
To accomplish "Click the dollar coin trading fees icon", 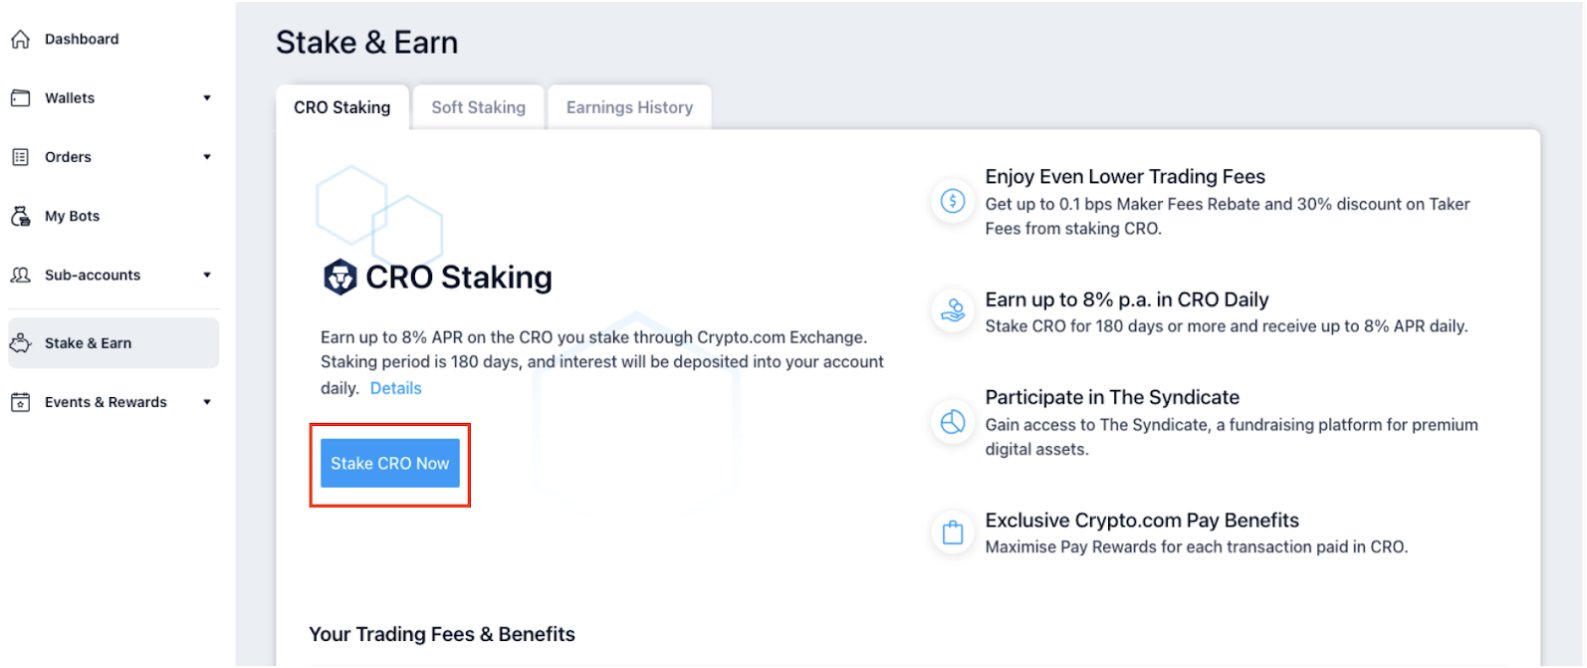I will click(953, 201).
